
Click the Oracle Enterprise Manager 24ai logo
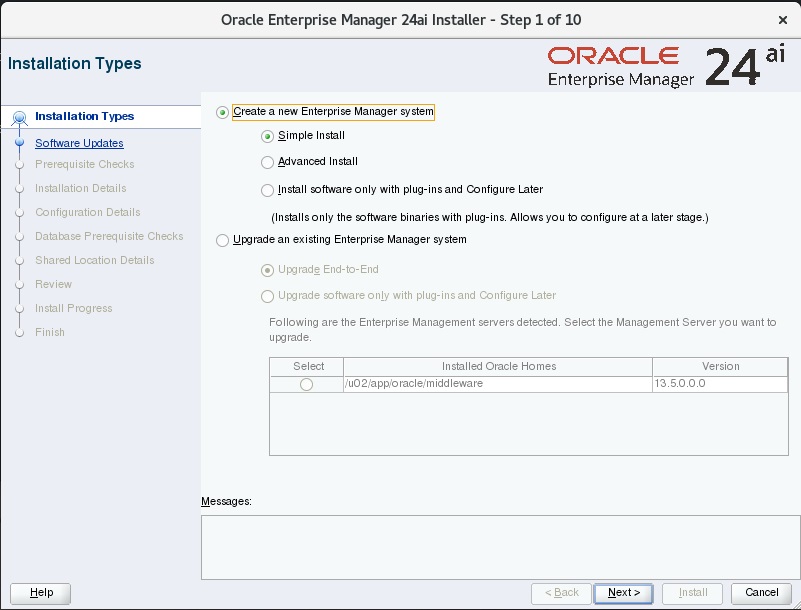666,66
